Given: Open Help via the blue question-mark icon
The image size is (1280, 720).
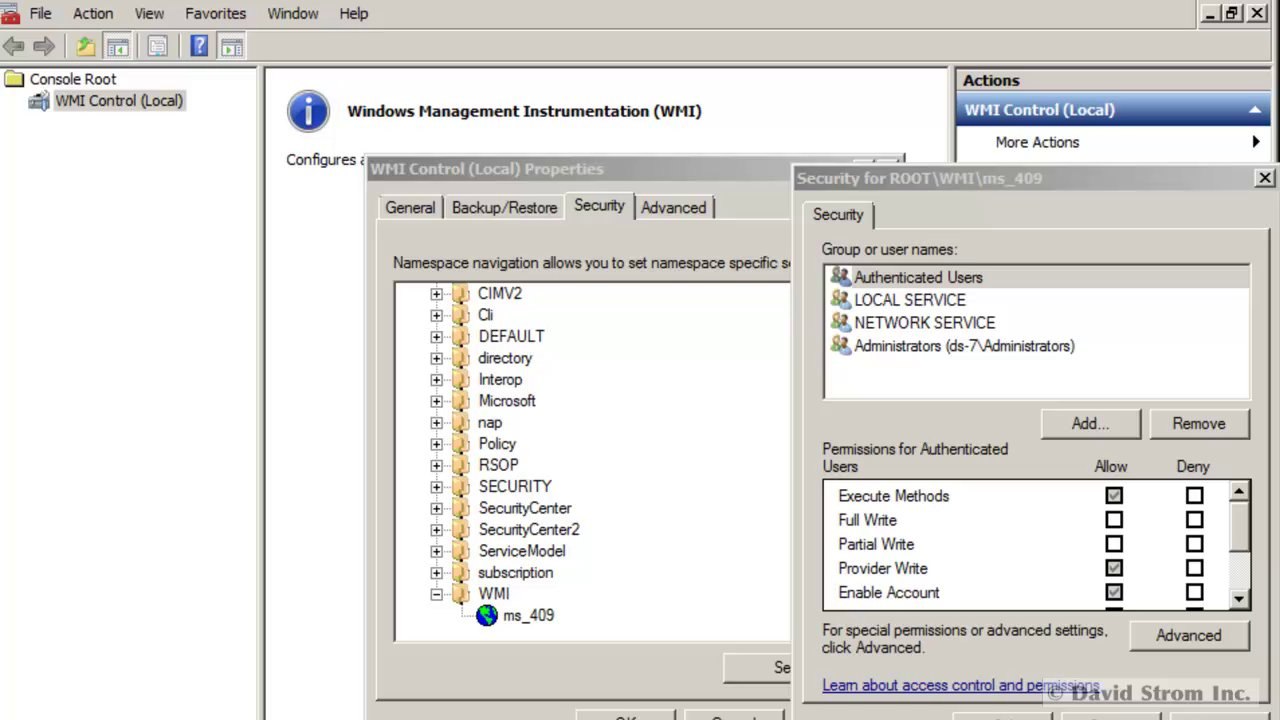Looking at the screenshot, I should click(199, 46).
